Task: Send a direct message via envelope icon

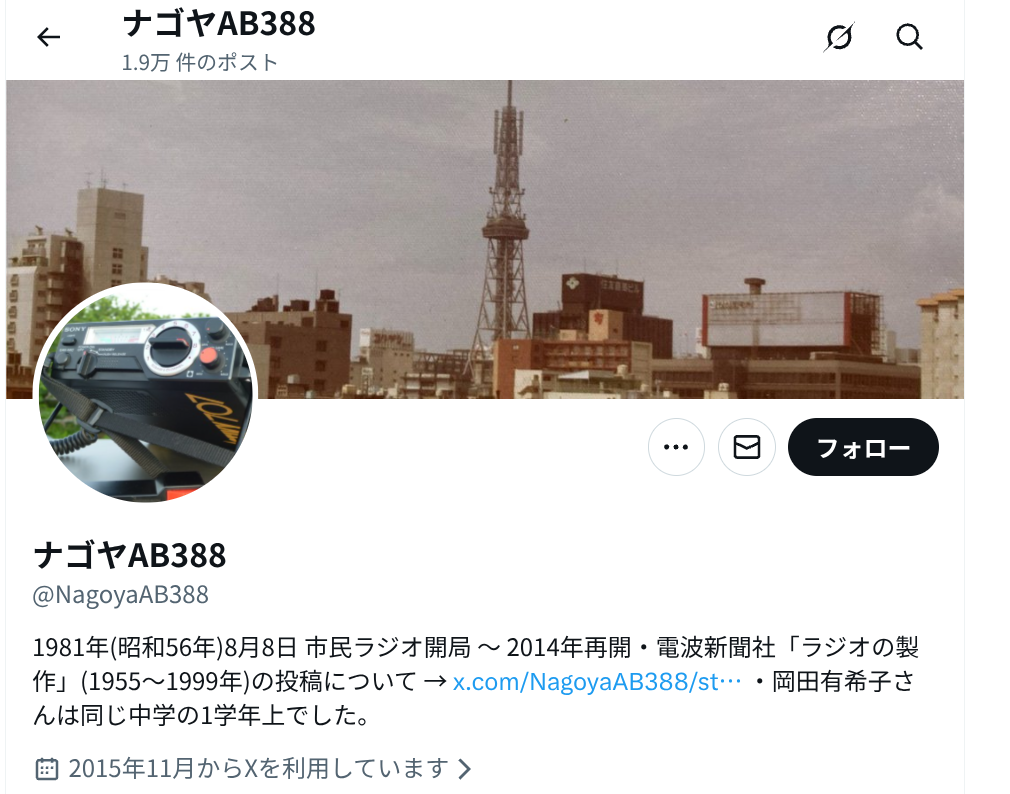Action: (747, 447)
